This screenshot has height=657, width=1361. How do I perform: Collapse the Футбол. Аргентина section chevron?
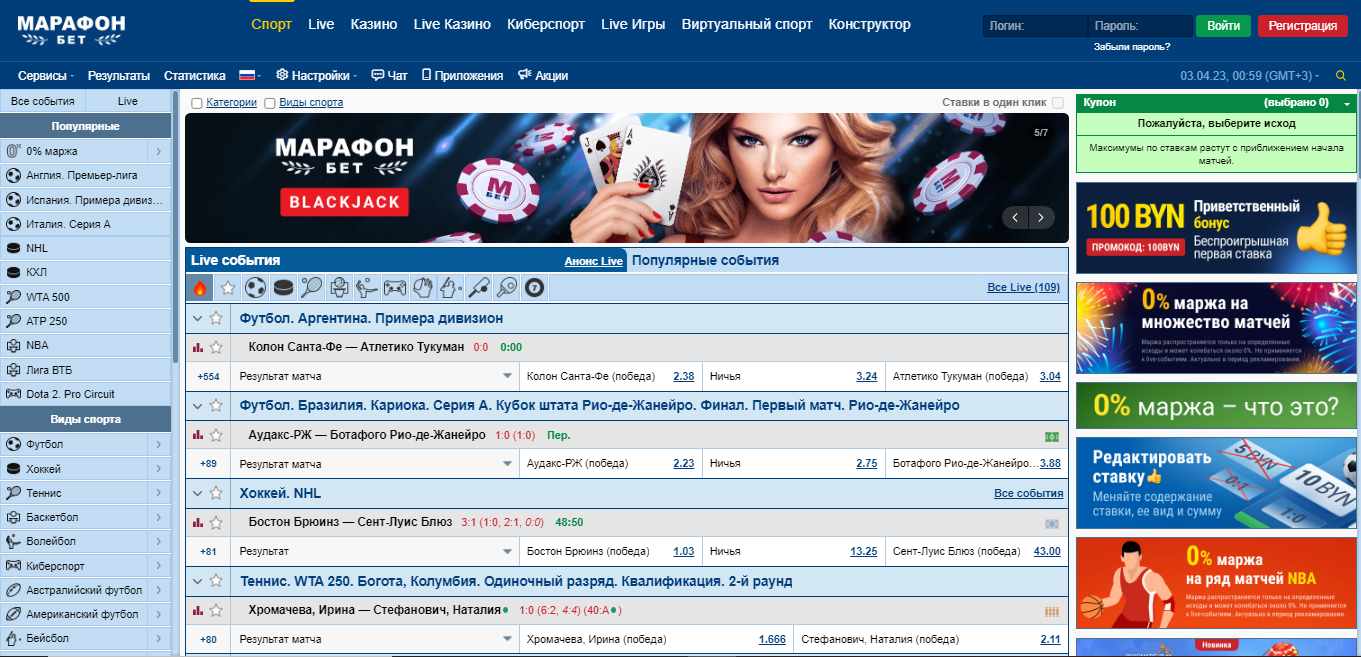[x=198, y=318]
